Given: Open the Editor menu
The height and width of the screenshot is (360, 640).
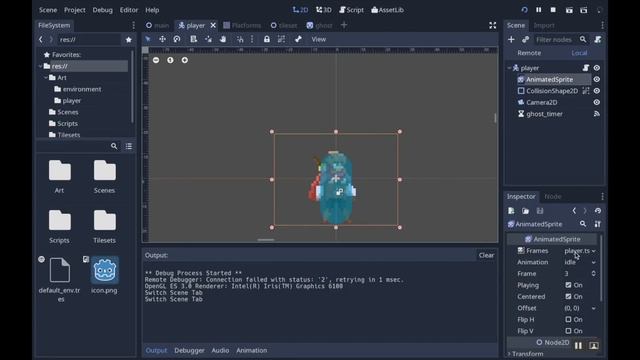Looking at the screenshot, I should pyautogui.click(x=129, y=10).
